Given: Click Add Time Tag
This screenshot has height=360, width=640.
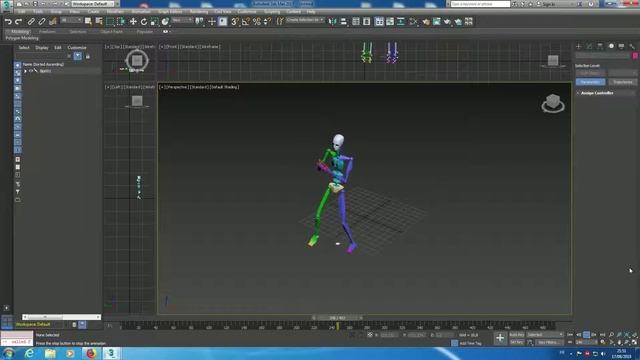Looking at the screenshot, I should (470, 343).
